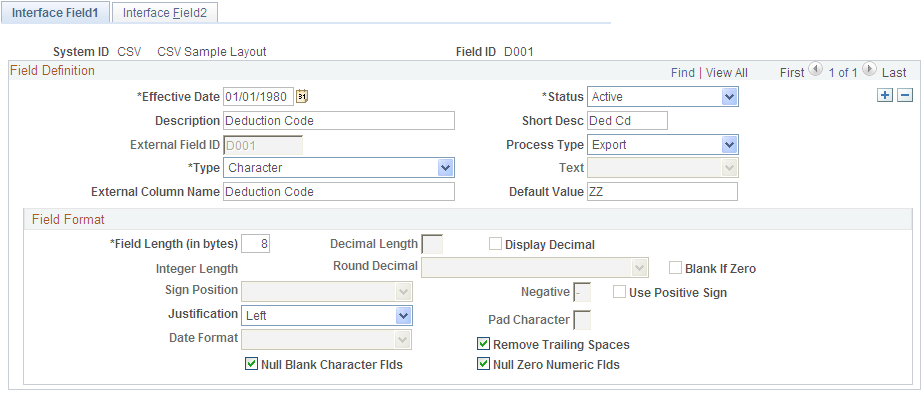Uncheck Null Blank Character Flds

coord(251,364)
